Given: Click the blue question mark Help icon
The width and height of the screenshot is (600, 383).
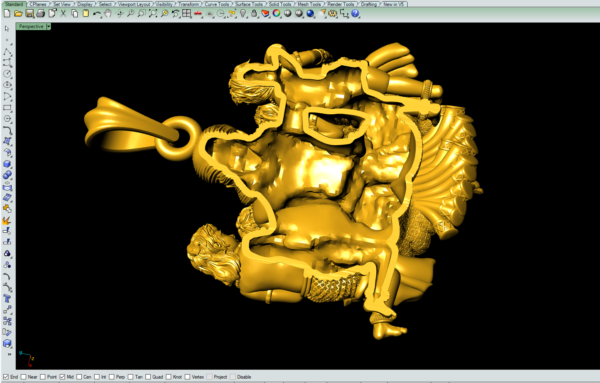Looking at the screenshot, I should [355, 14].
